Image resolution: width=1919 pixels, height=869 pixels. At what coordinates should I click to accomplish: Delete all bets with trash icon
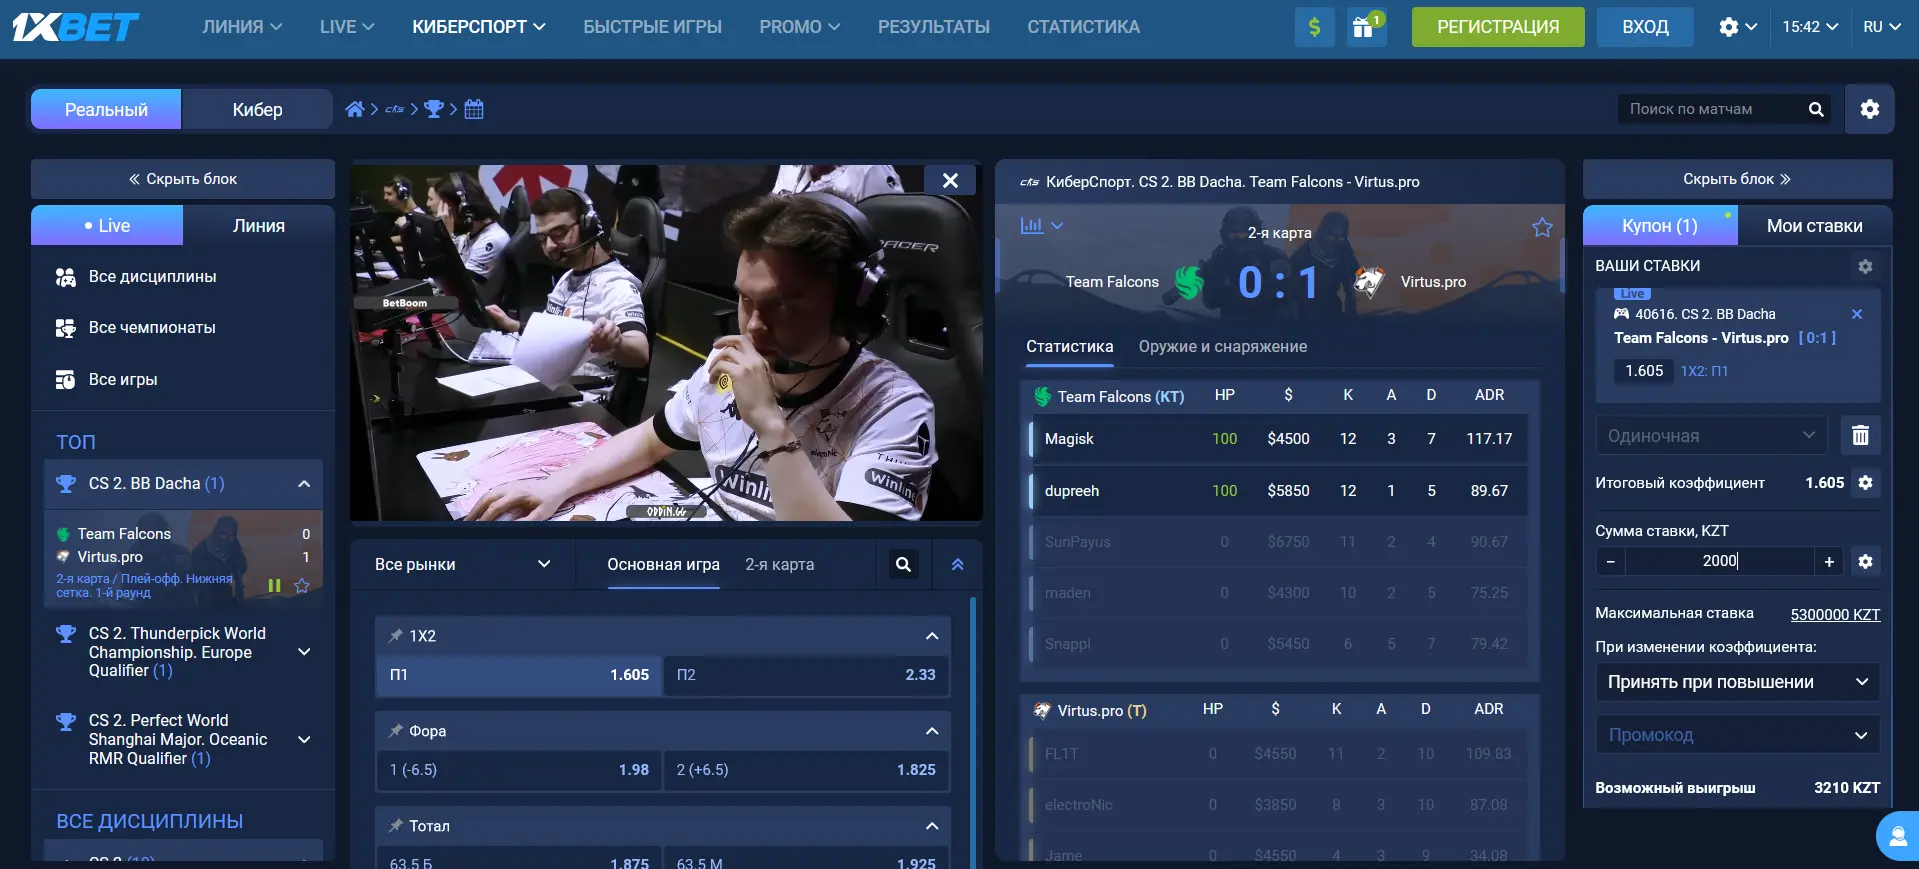(1860, 436)
